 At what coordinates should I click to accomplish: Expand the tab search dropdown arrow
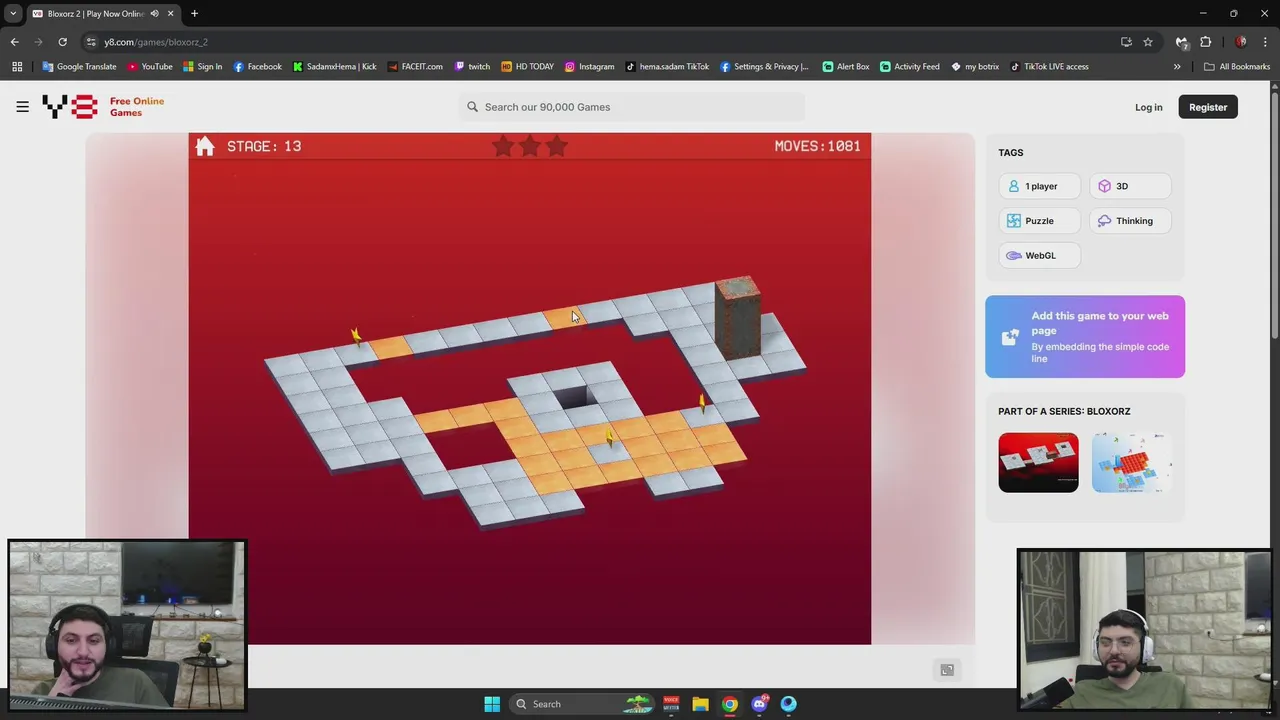tap(13, 14)
